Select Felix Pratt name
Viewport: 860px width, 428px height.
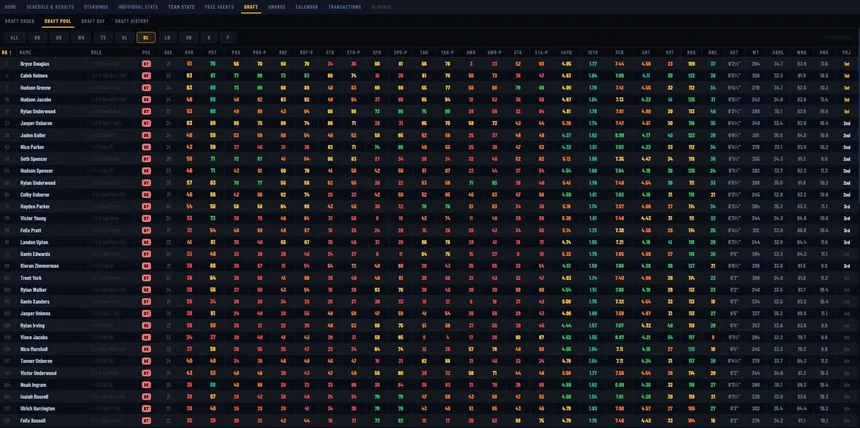click(31, 230)
